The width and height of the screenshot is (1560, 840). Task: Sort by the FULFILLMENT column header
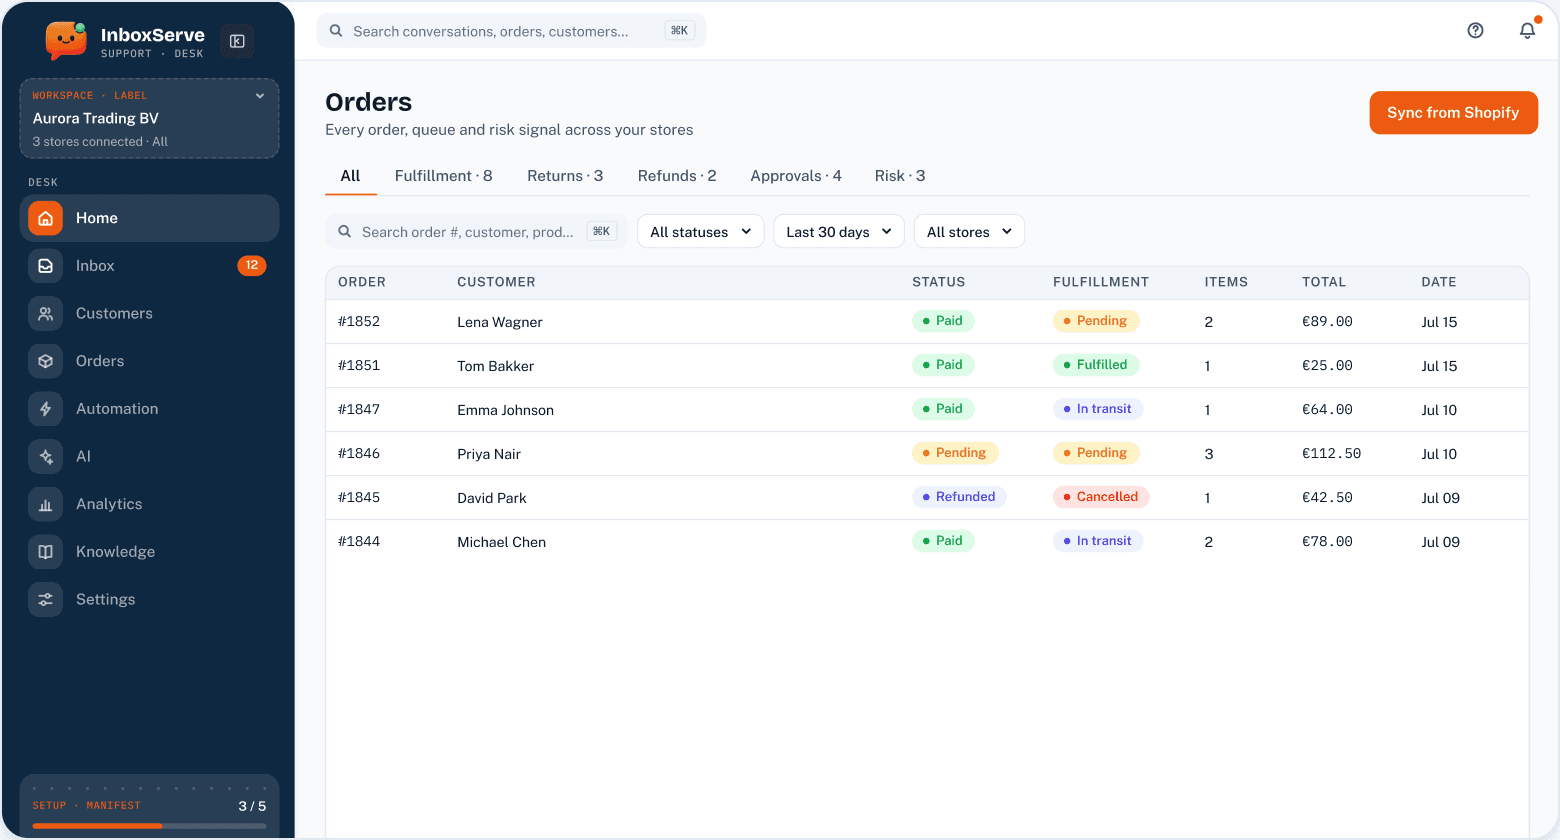pos(1101,282)
